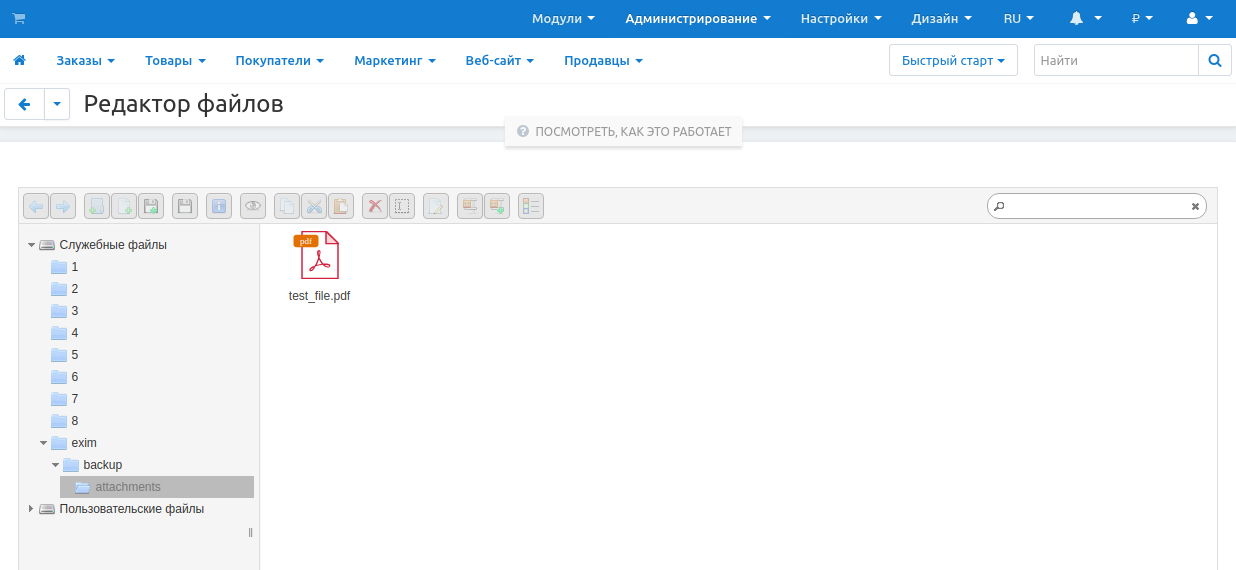Open the Модули dropdown menu

(x=563, y=18)
